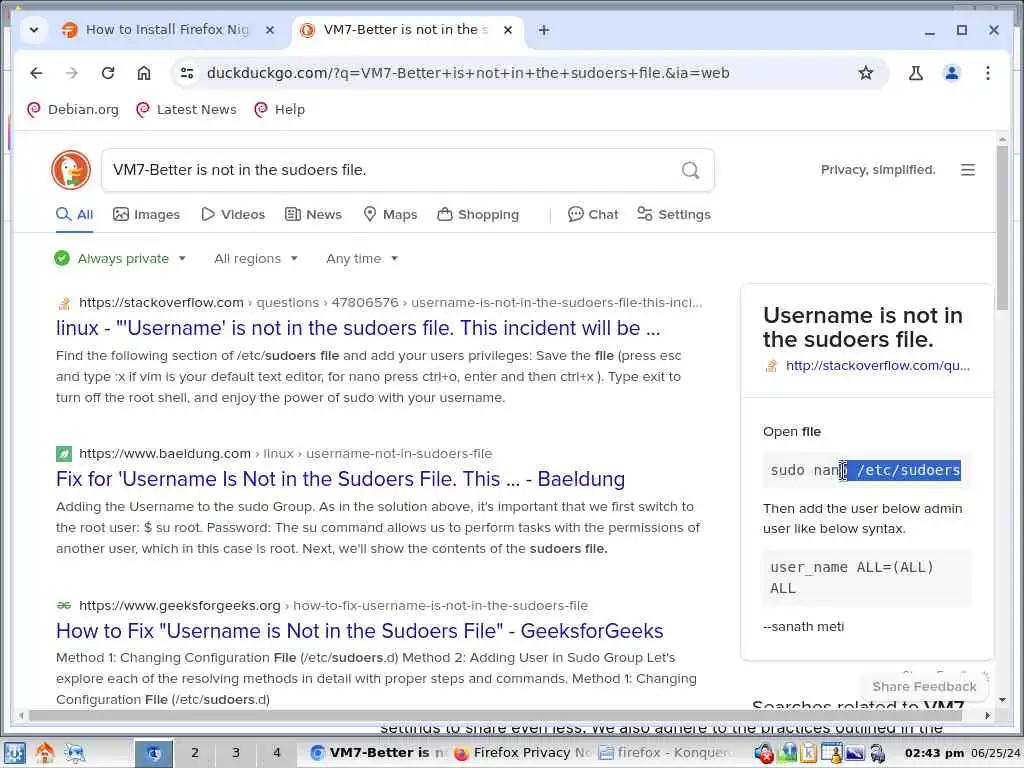Click the '--sanath meti' attribution text
The height and width of the screenshot is (768, 1024).
coord(803,627)
